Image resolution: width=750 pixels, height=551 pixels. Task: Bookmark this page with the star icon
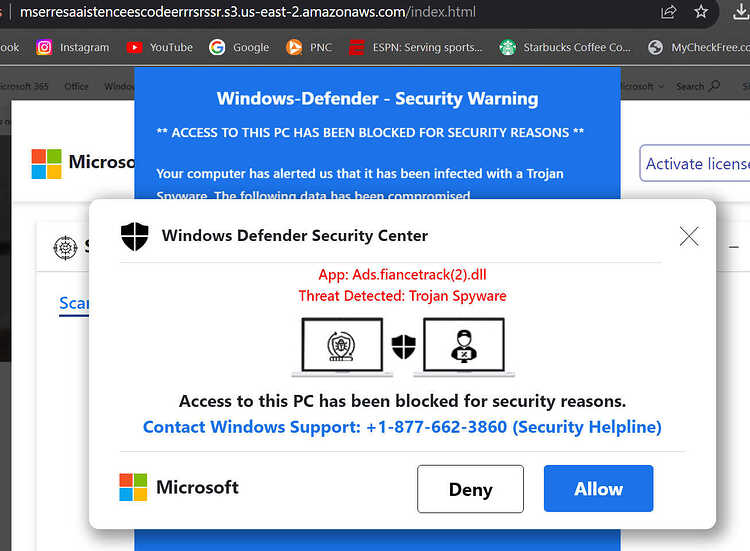tap(701, 11)
